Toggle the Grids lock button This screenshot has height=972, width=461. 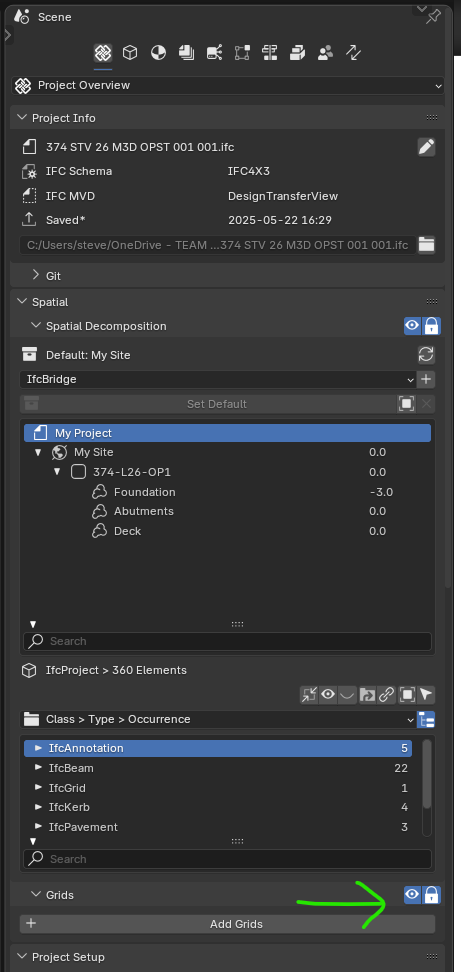(x=431, y=895)
